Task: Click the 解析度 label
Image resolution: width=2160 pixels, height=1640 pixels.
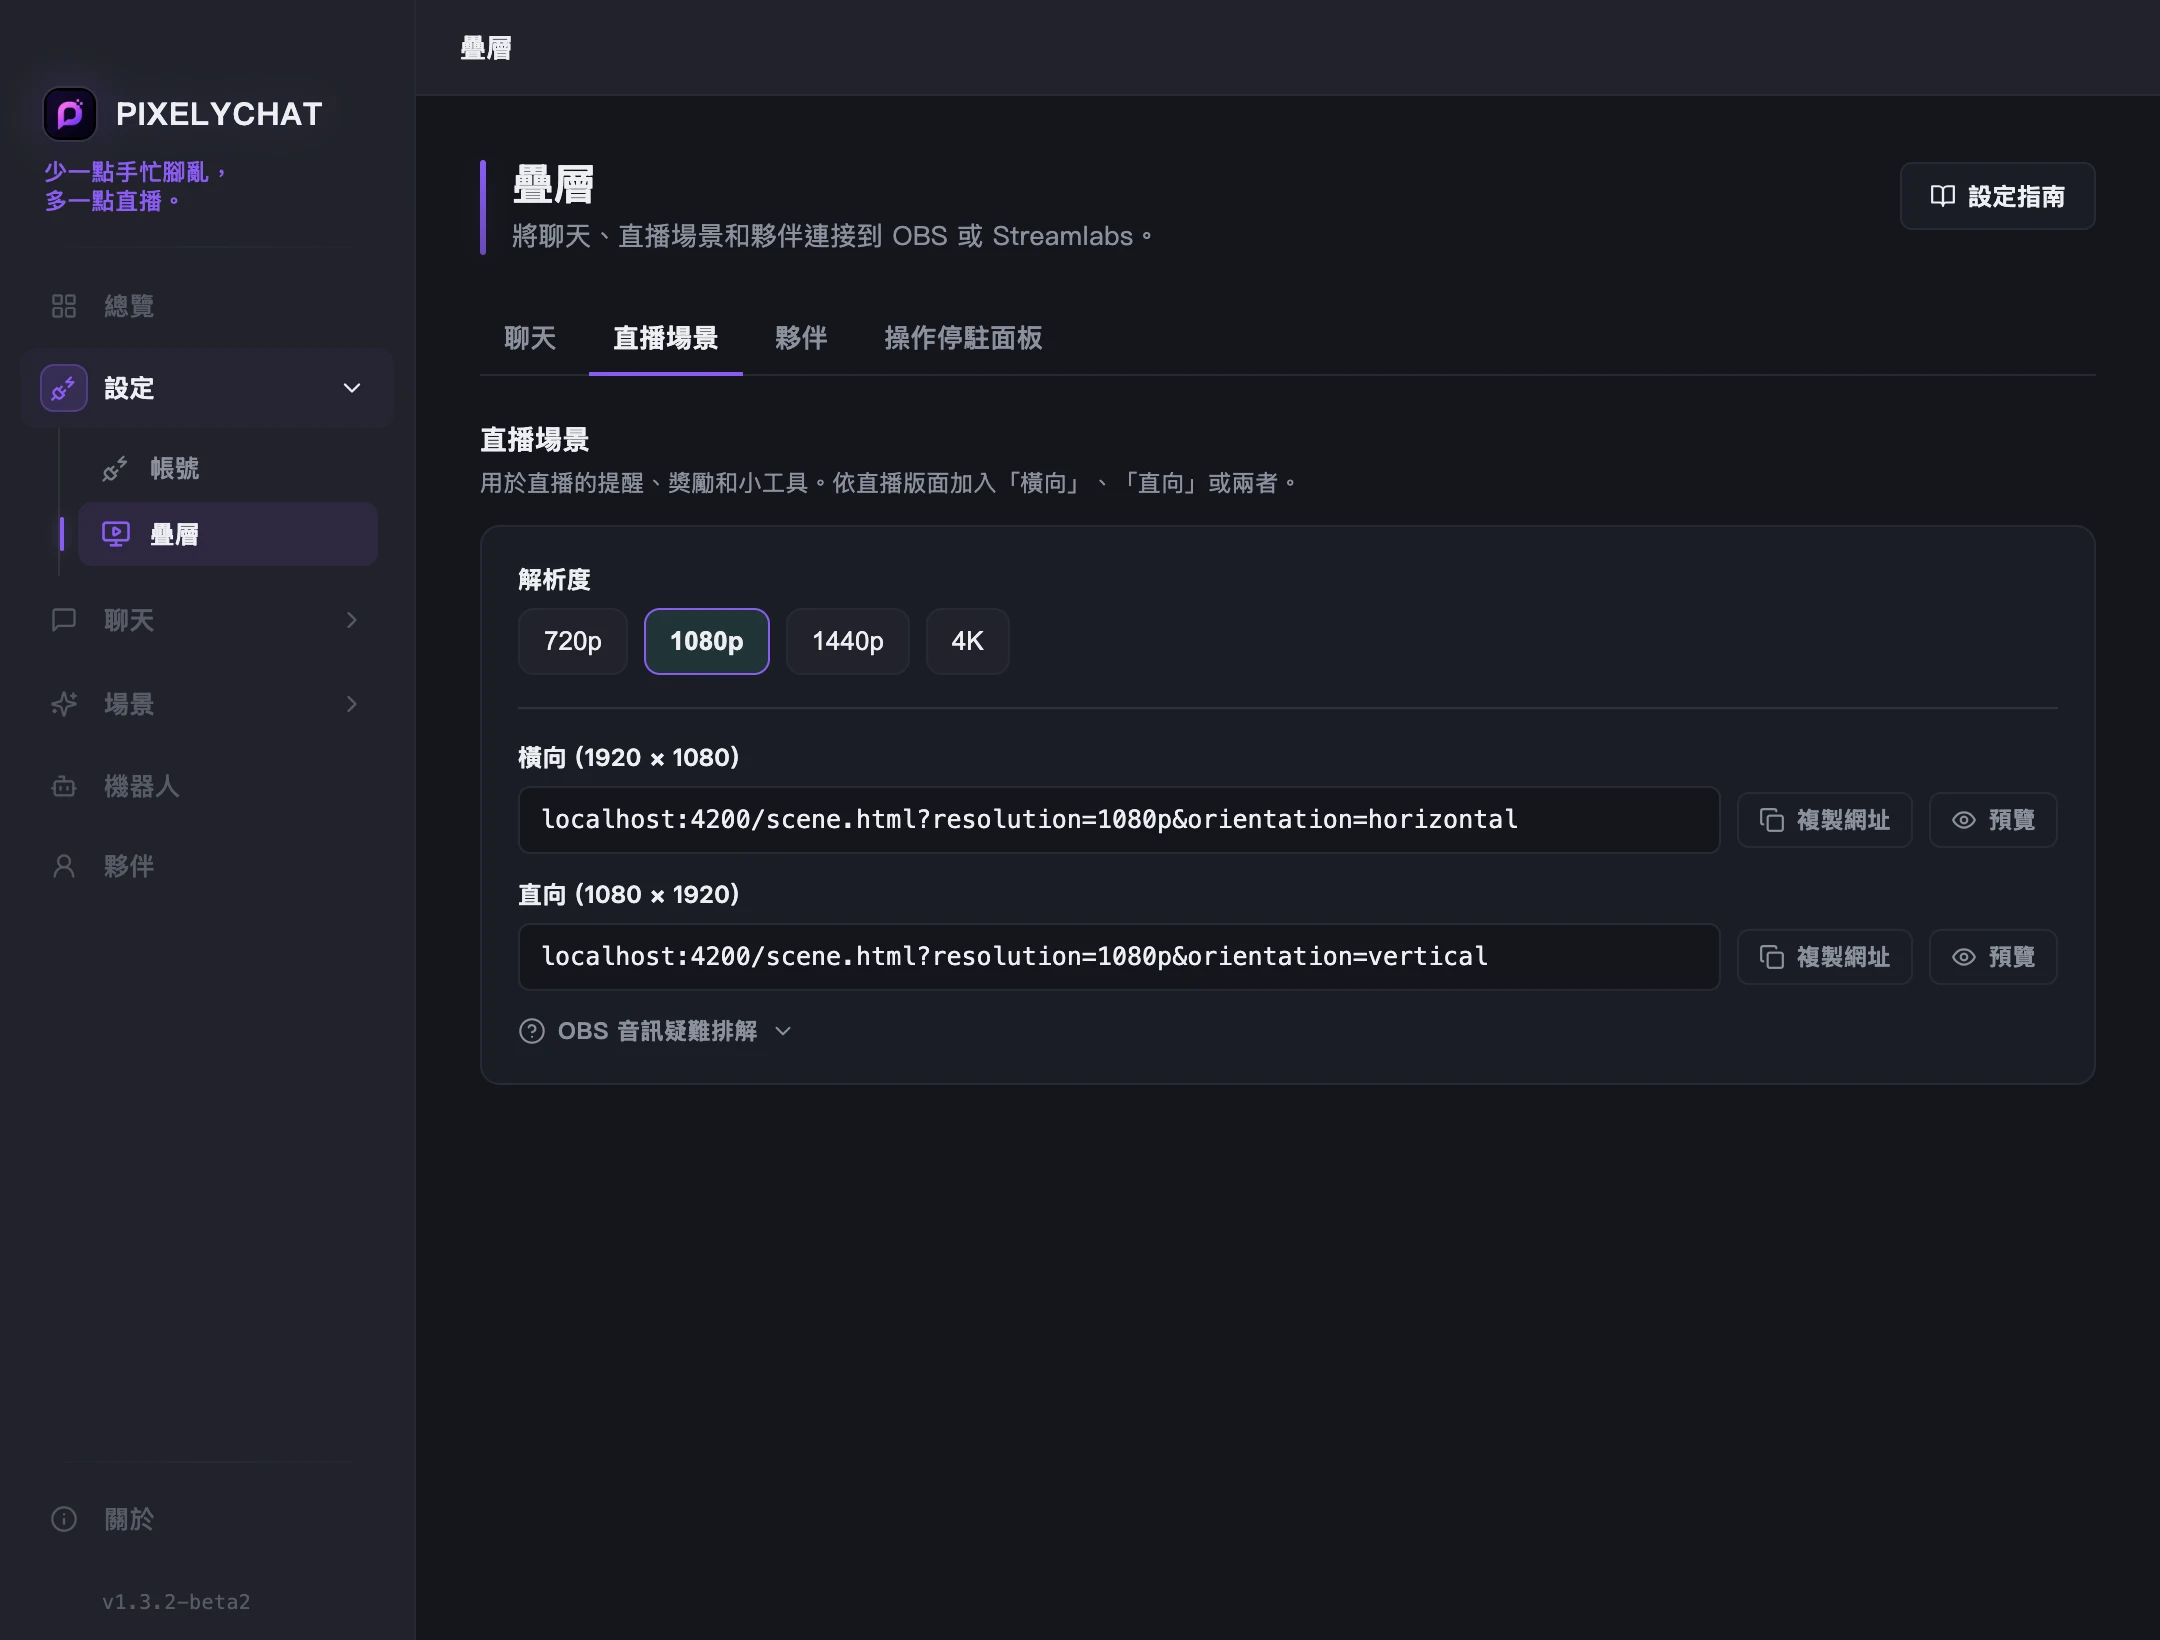Action: point(554,580)
